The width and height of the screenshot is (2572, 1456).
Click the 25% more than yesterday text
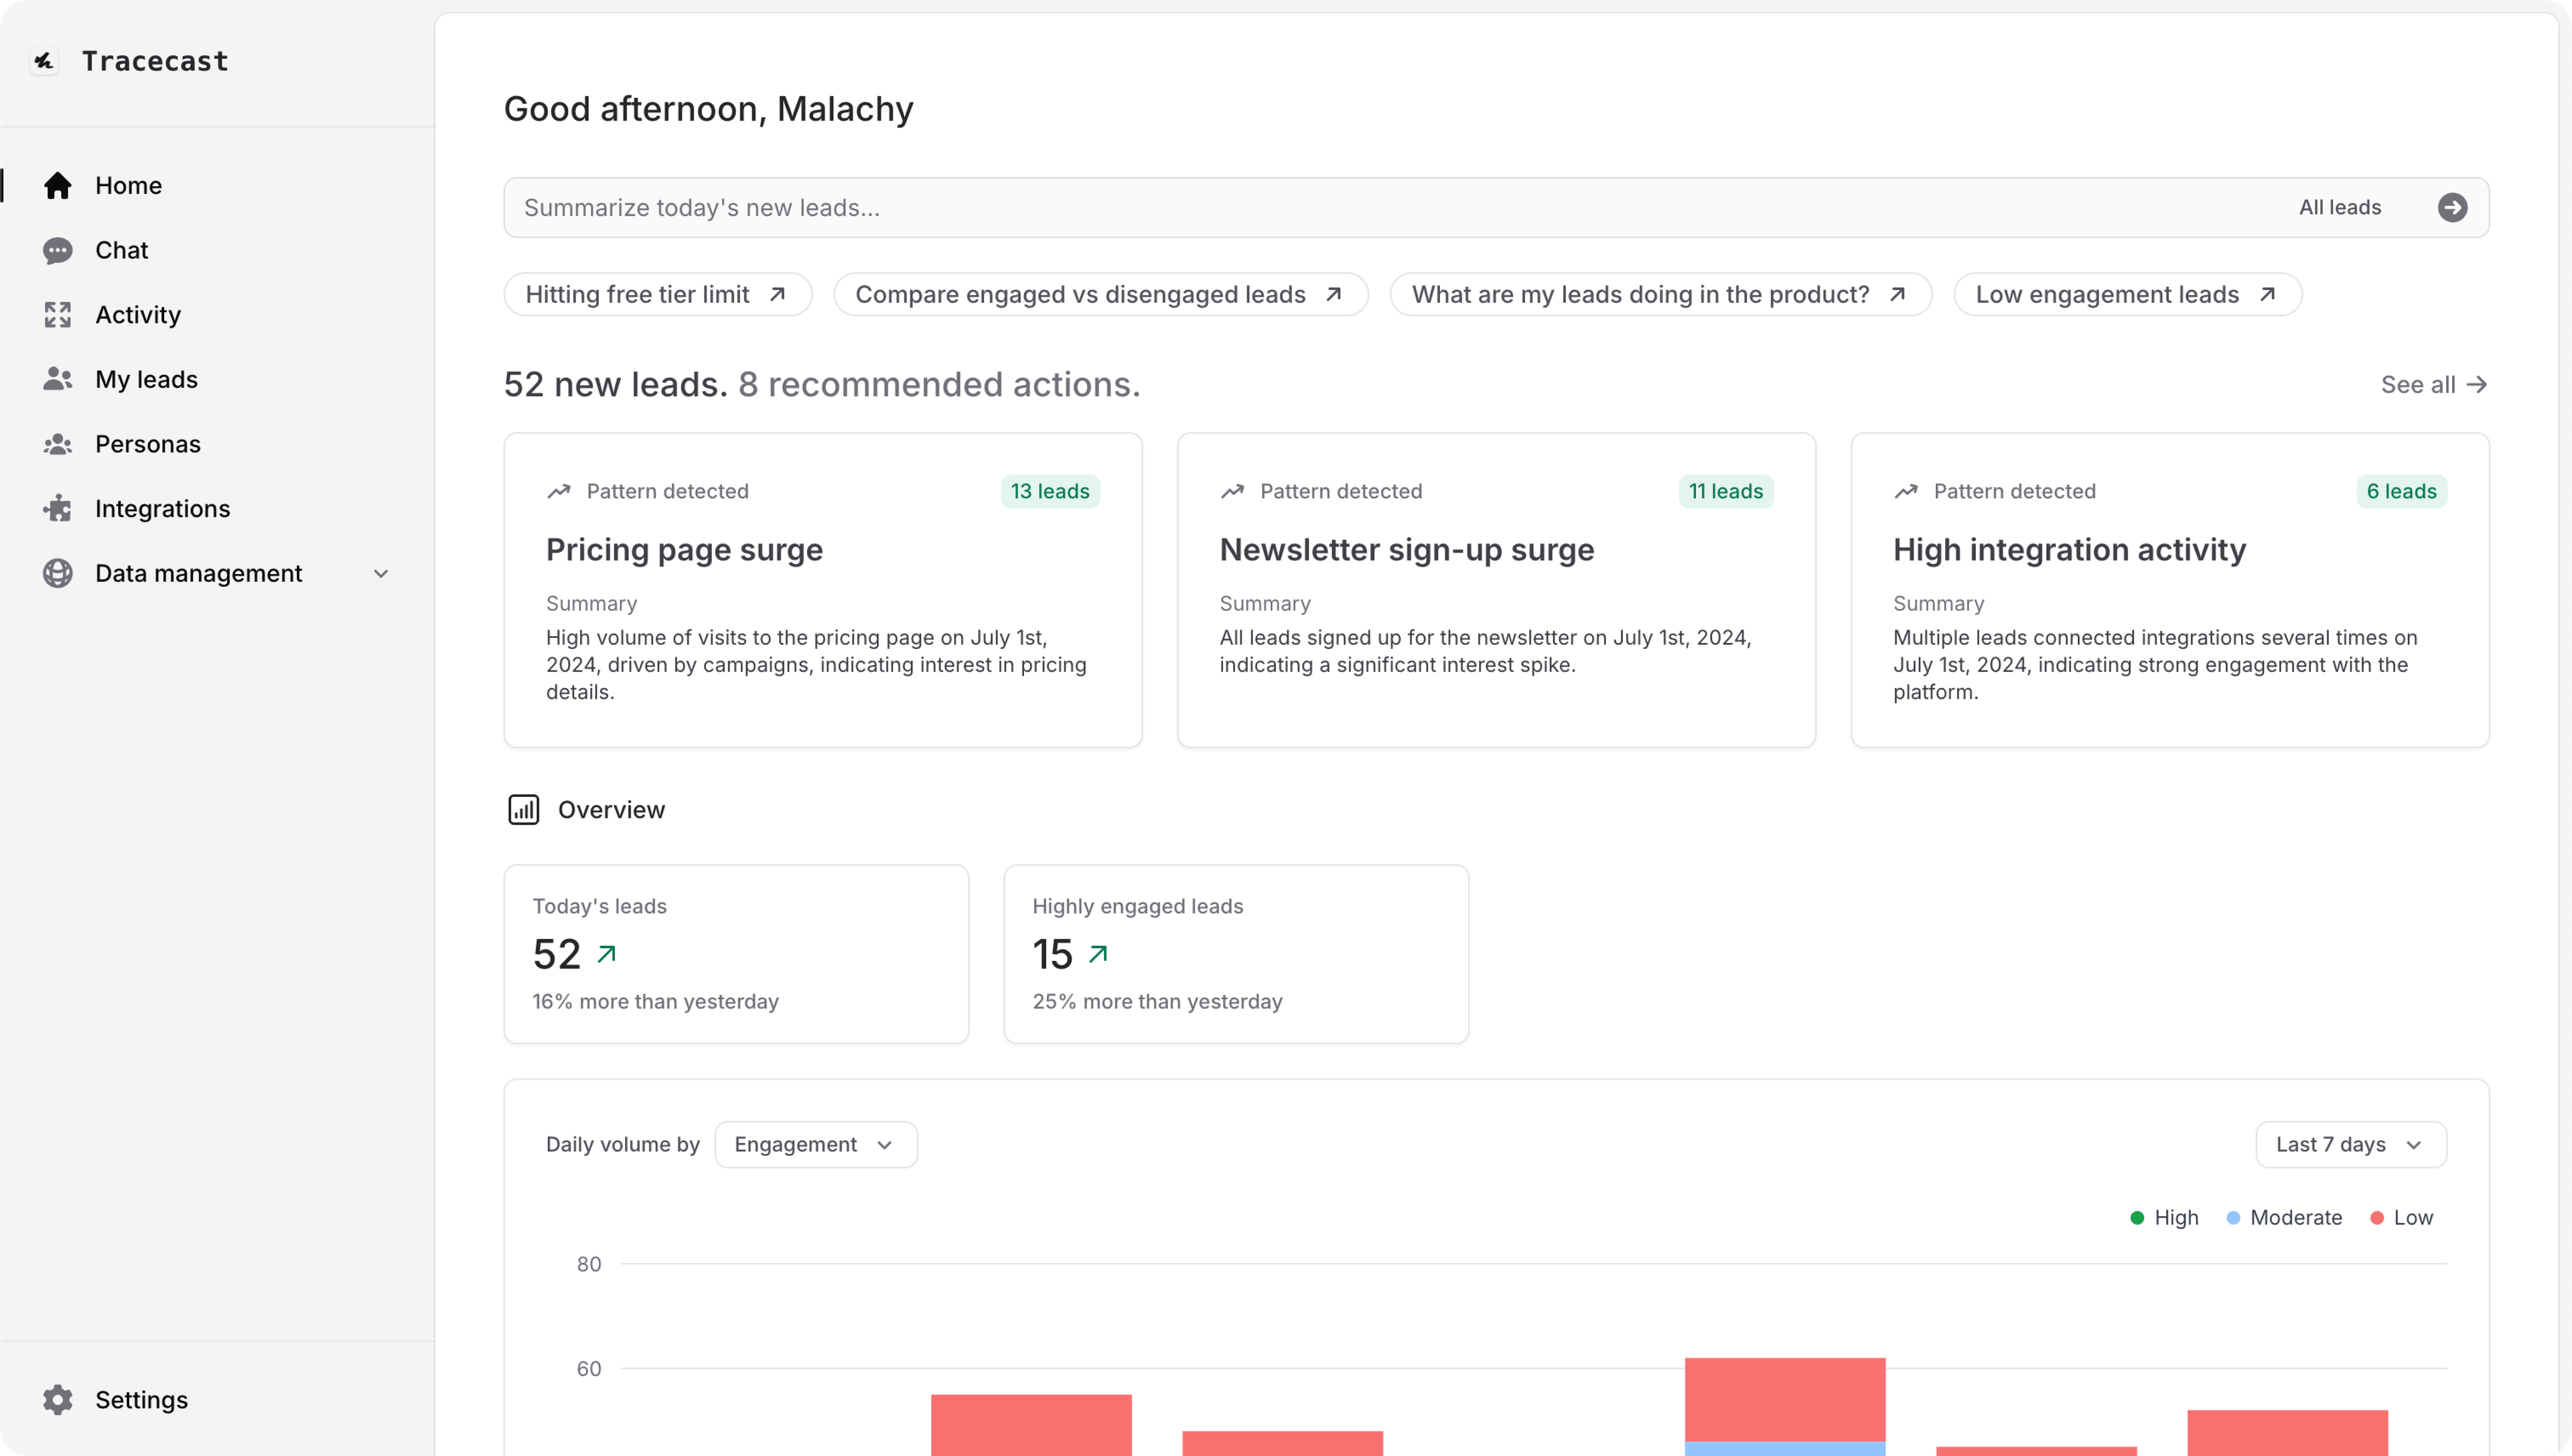(1157, 1002)
